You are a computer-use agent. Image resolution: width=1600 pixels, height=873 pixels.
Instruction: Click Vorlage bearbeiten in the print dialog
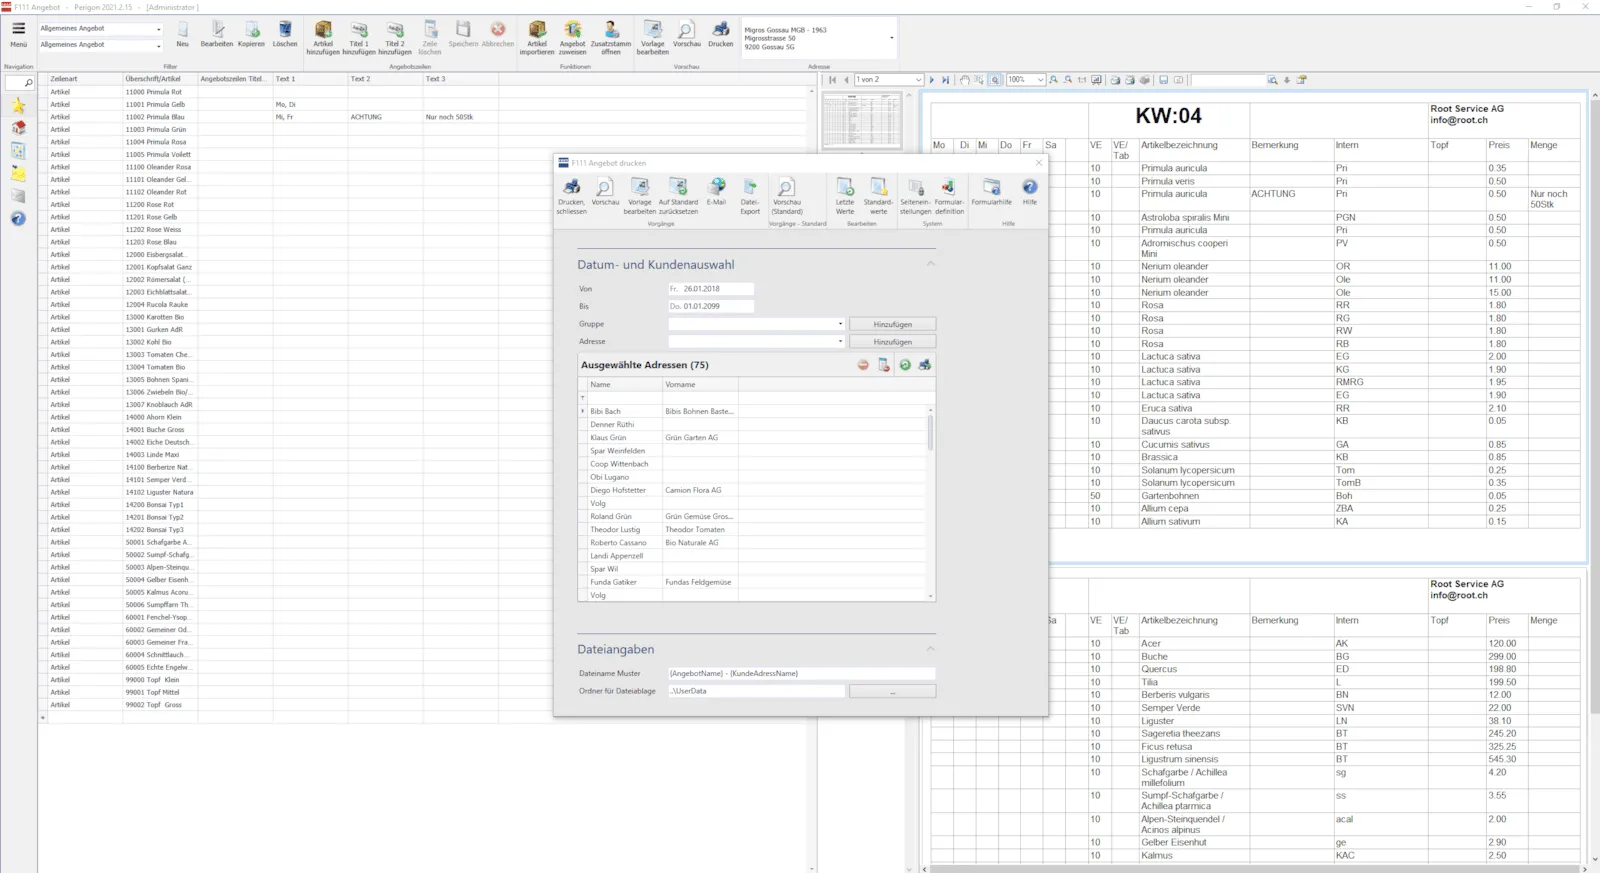coord(640,195)
